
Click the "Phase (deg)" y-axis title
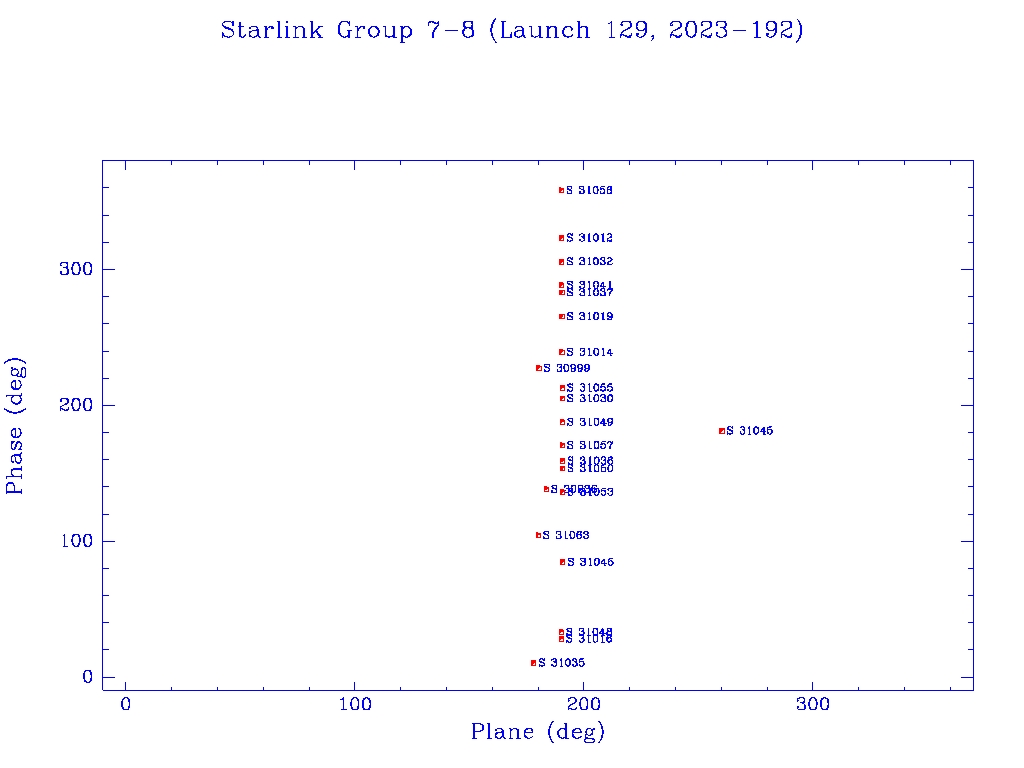[15, 426]
